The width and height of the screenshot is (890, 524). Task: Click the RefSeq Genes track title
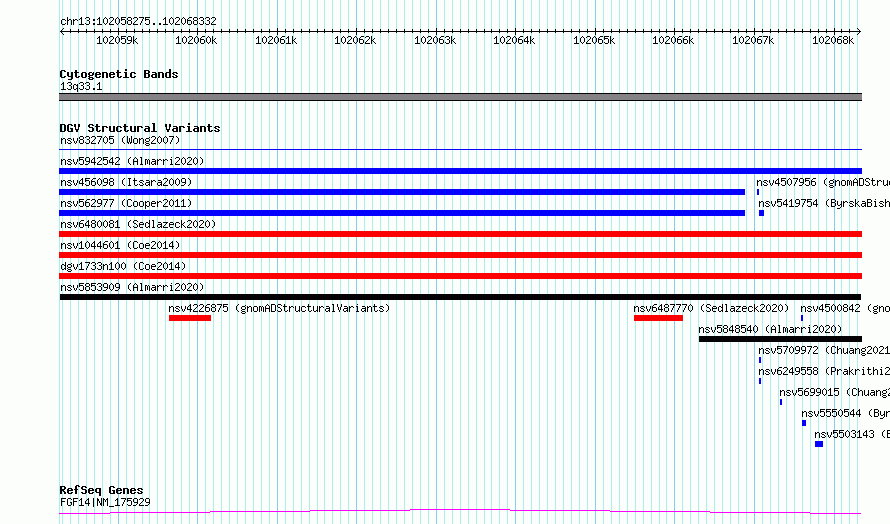click(102, 490)
